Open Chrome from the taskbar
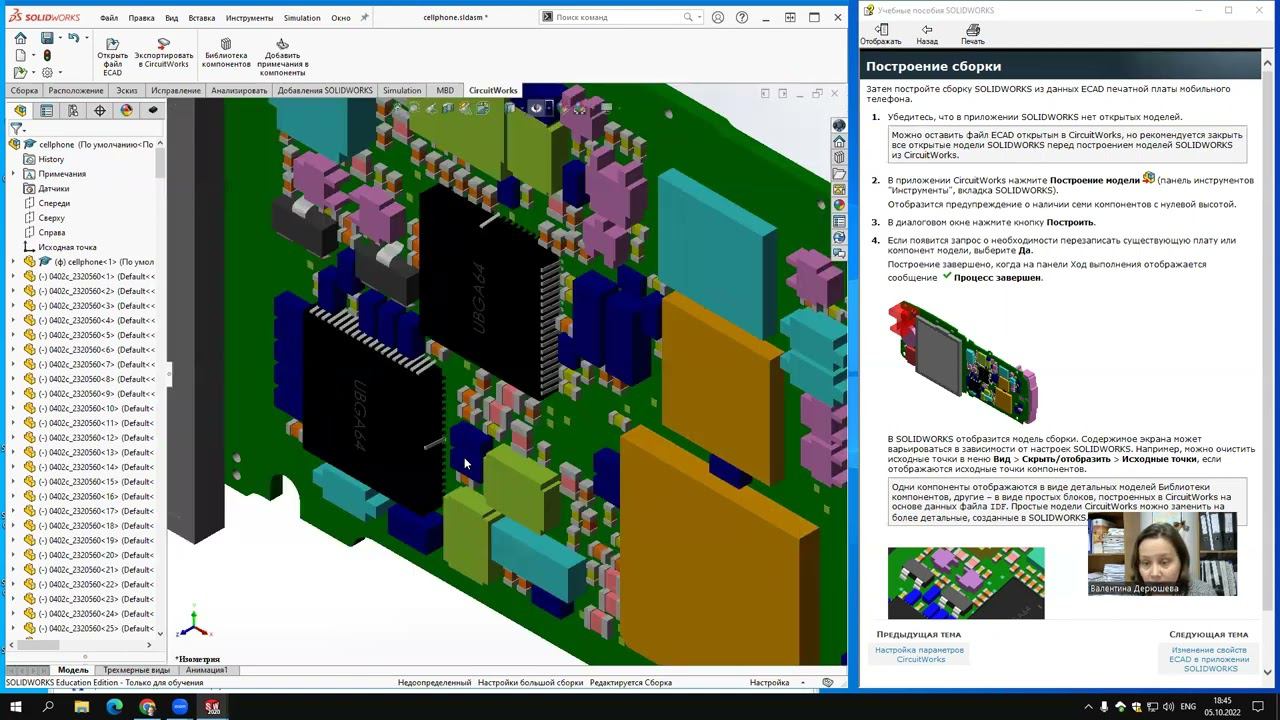This screenshot has height=720, width=1280. pos(147,707)
